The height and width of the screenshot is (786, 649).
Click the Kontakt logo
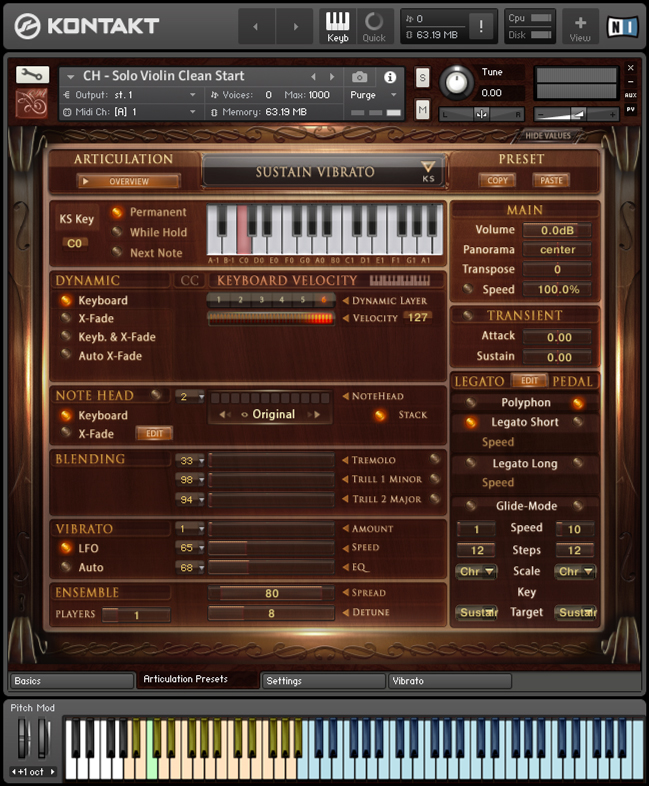[86, 26]
